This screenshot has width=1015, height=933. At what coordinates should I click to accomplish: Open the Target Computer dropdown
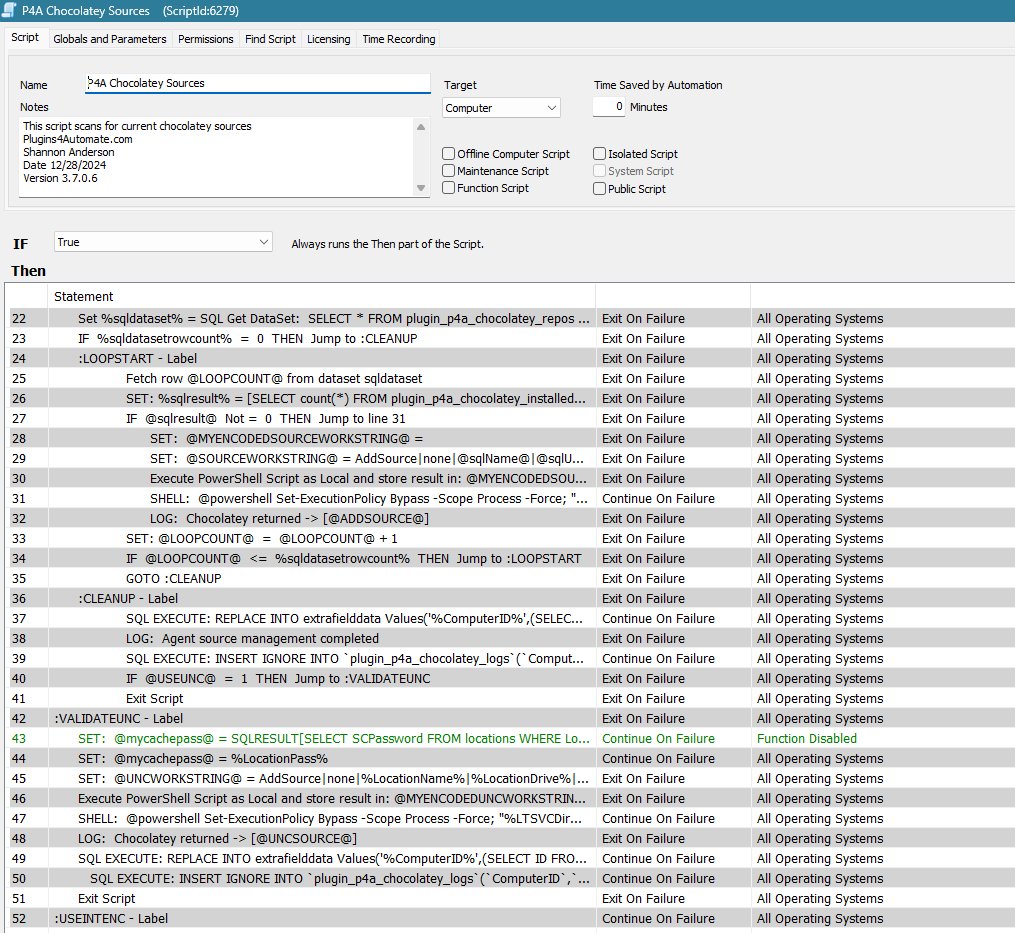point(501,108)
